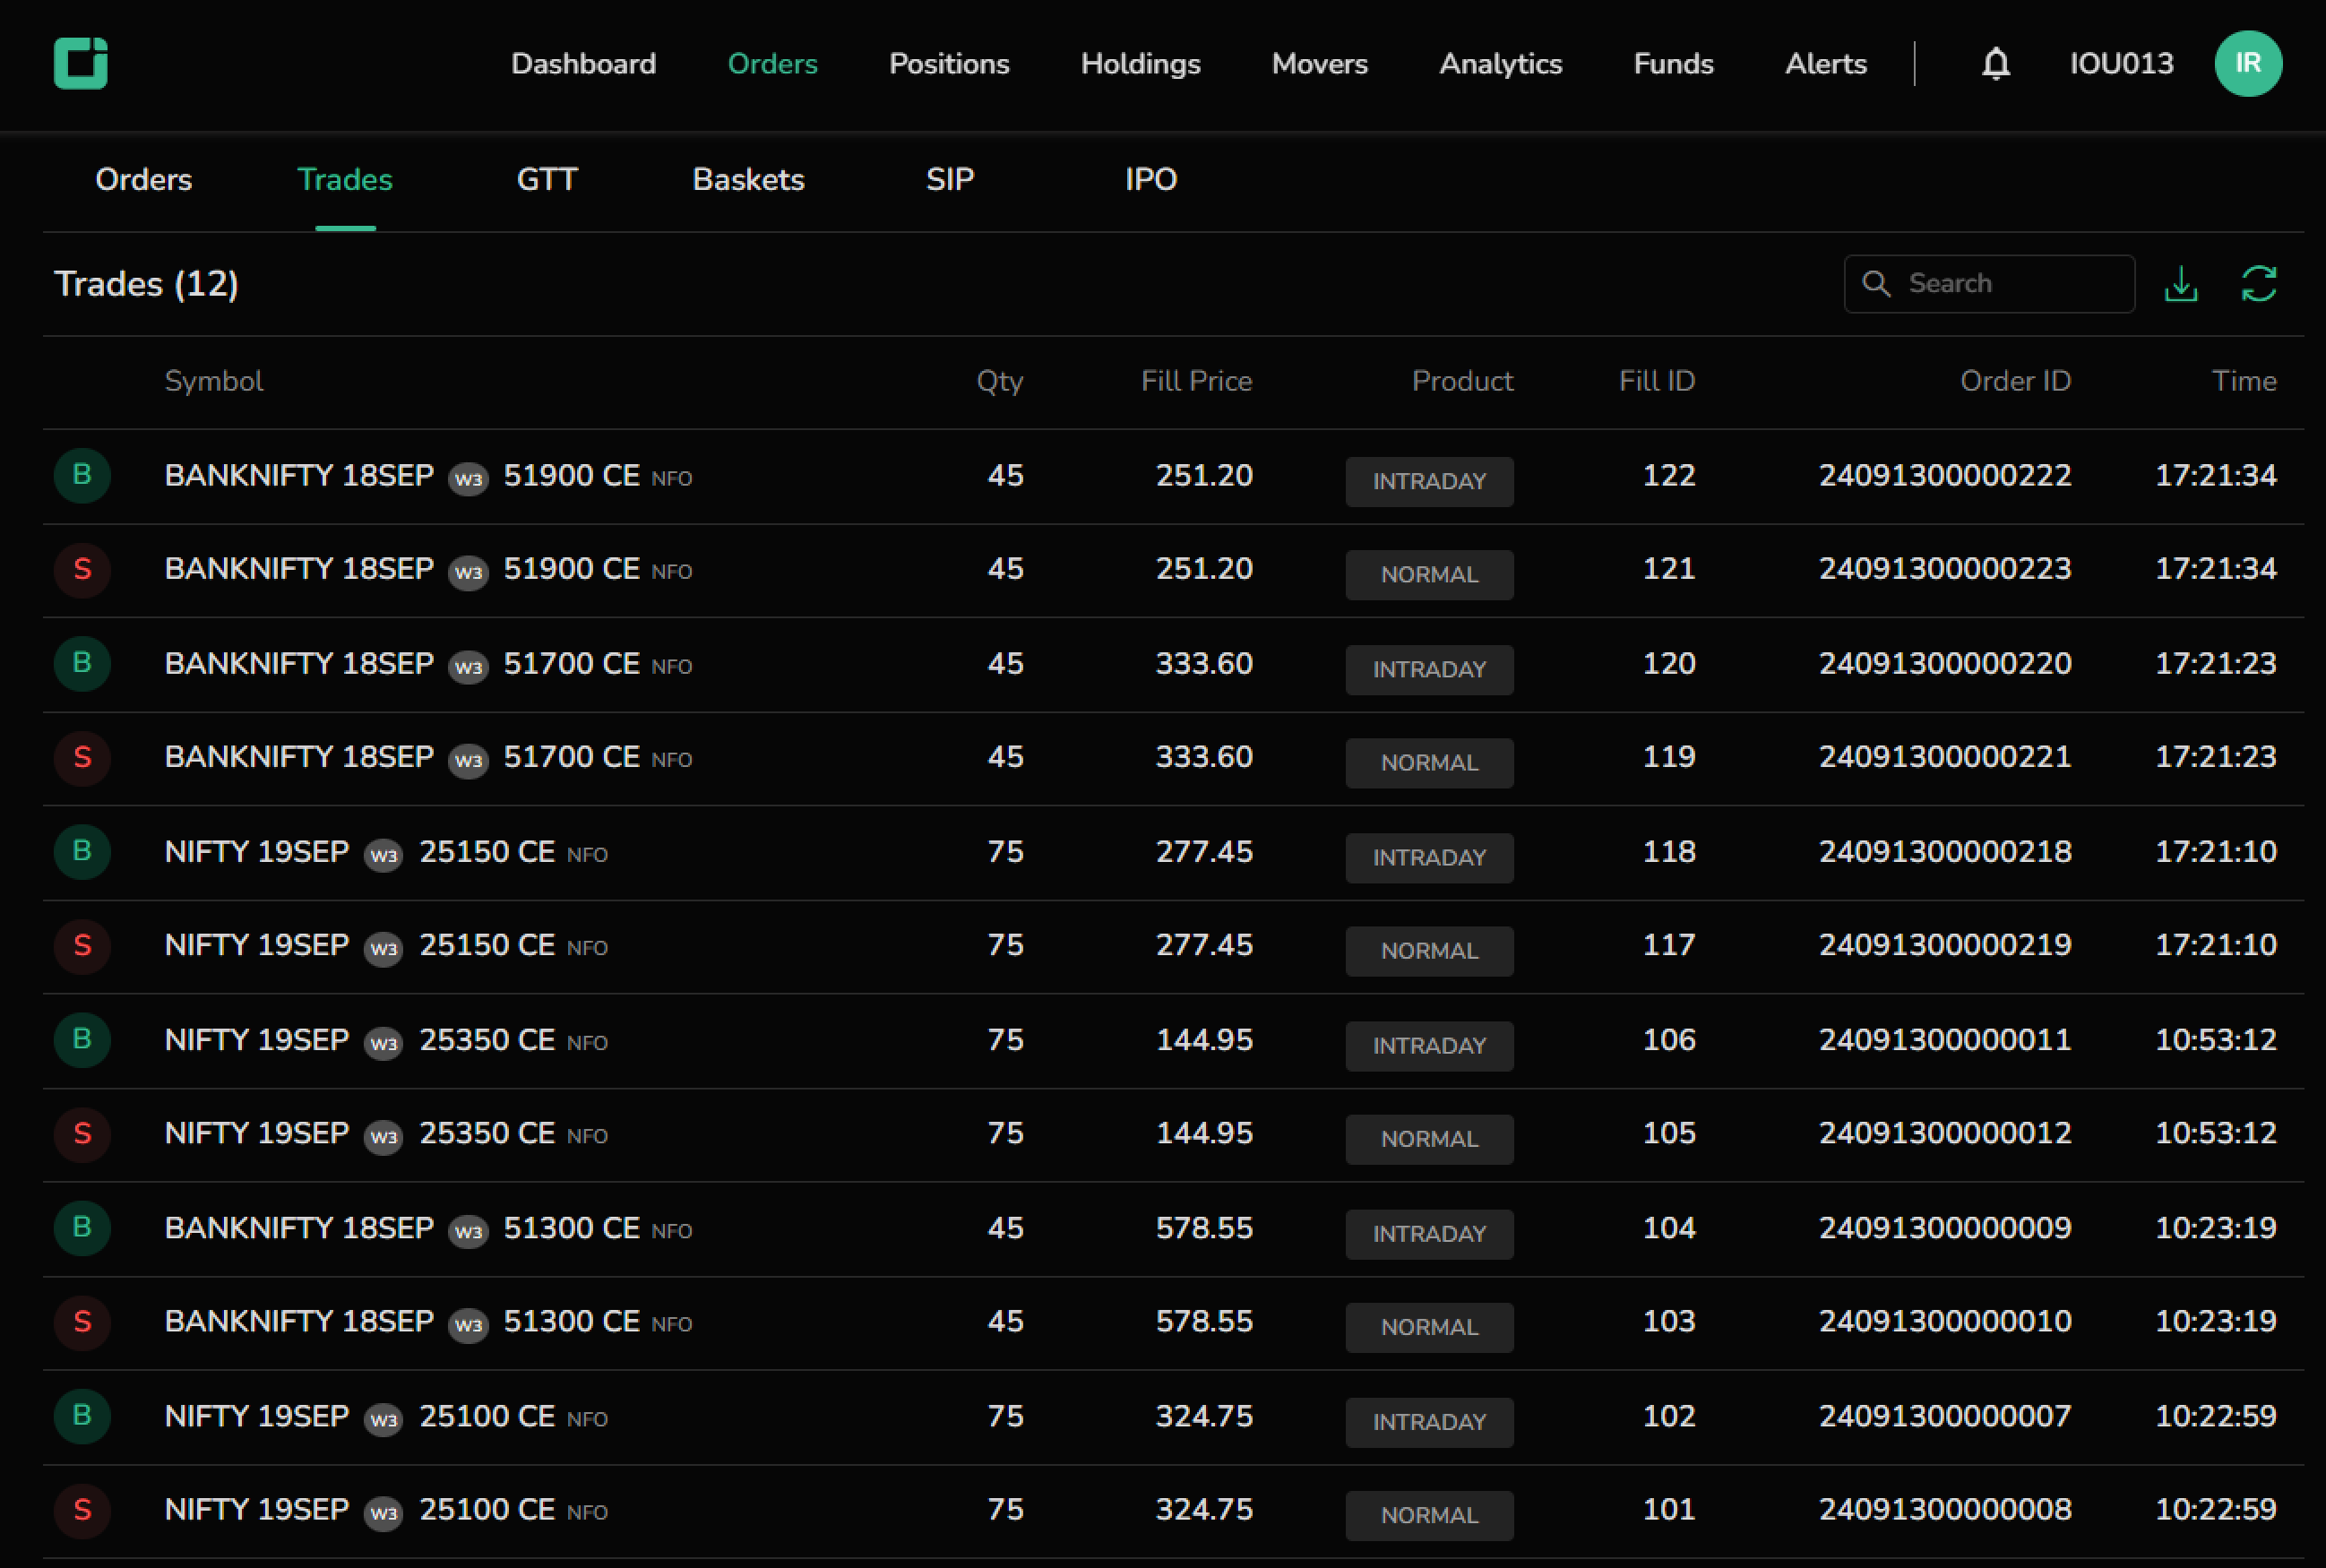Click order ID 24091300000011

(1945, 1039)
